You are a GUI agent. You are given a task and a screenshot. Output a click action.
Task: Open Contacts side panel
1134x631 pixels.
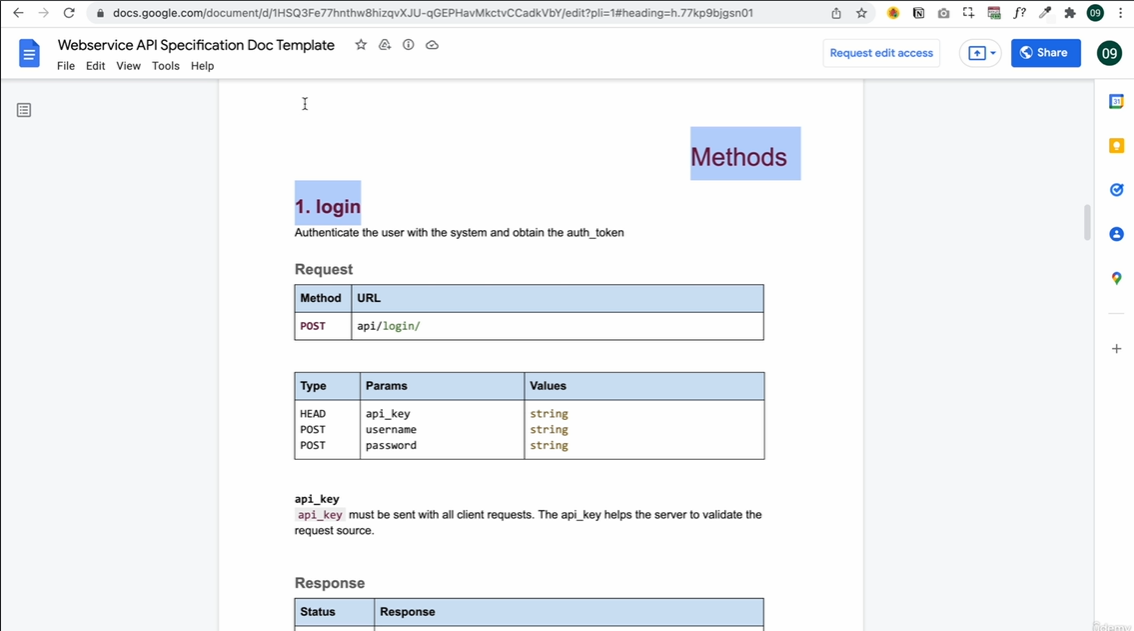tap(1117, 234)
